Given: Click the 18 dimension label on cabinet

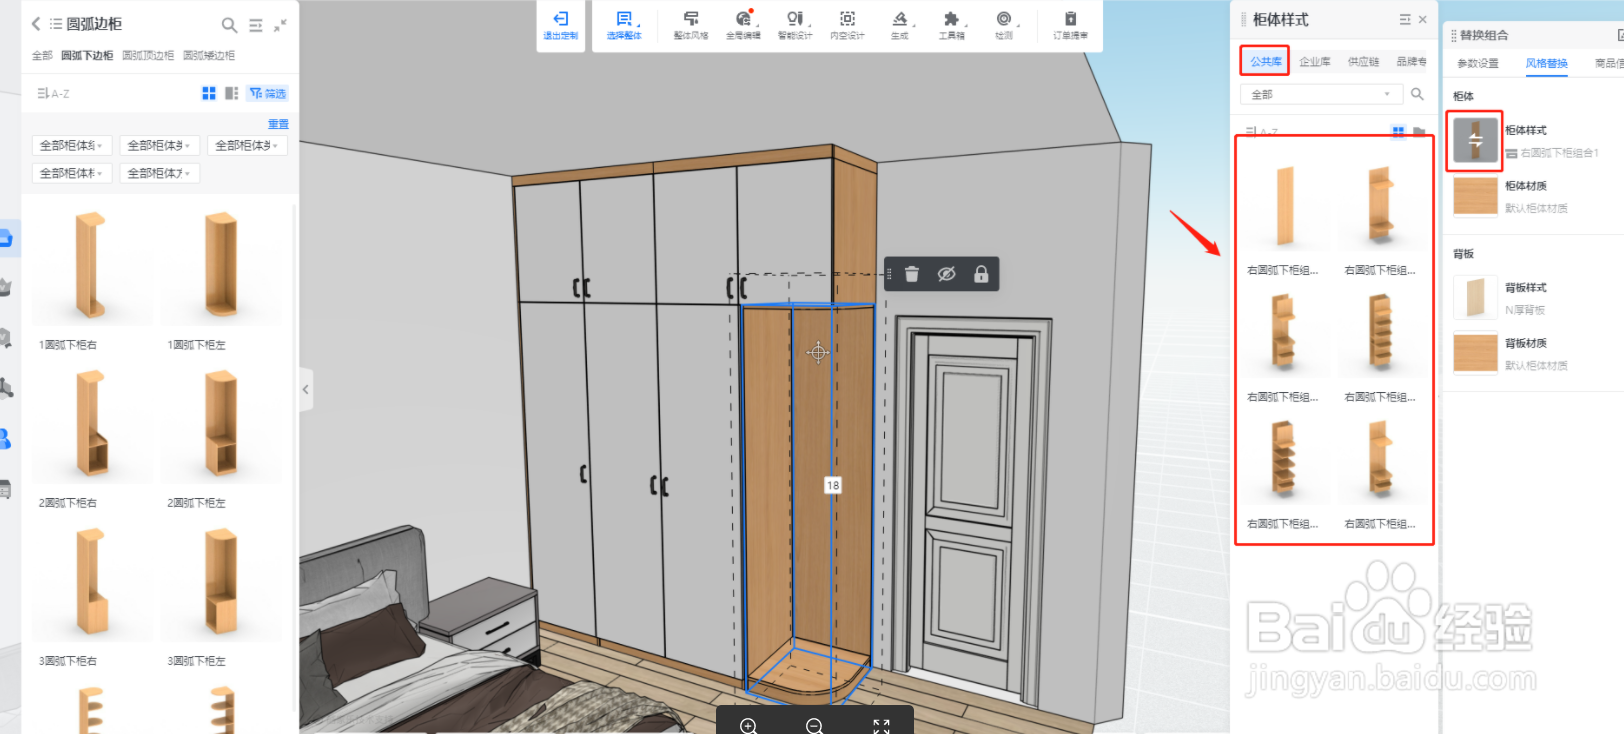Looking at the screenshot, I should (x=833, y=485).
